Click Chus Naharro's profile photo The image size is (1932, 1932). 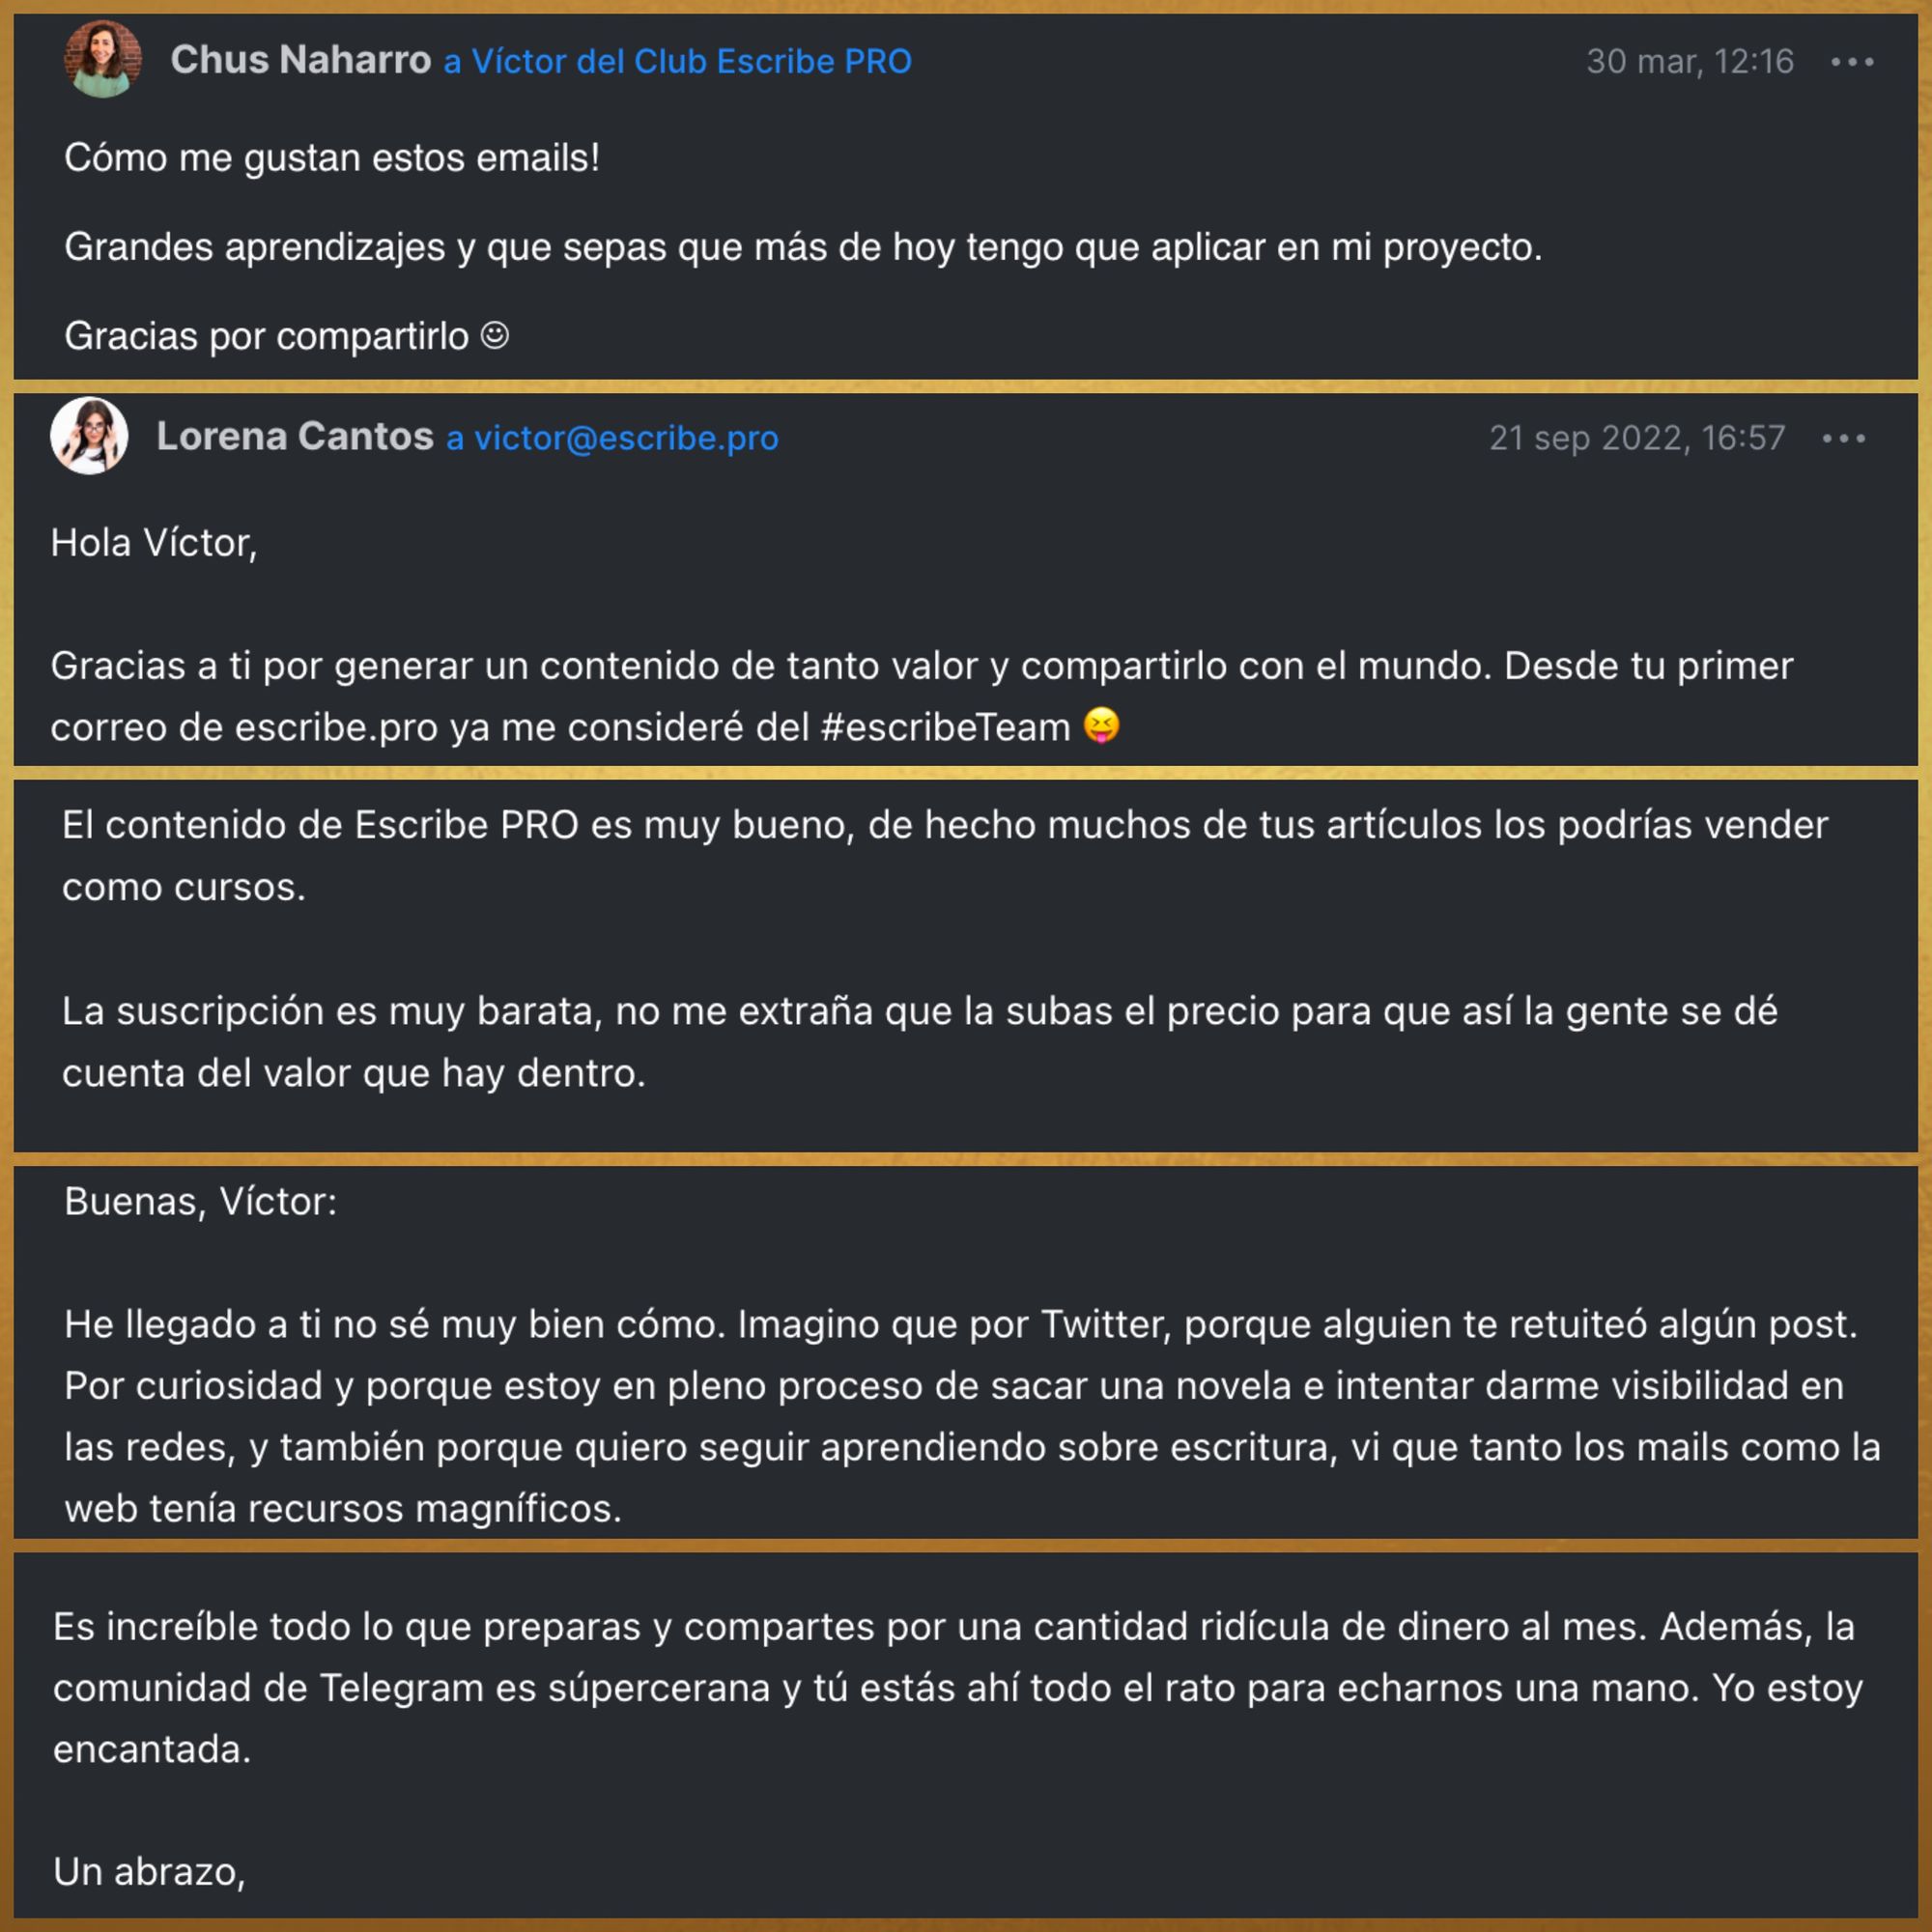[103, 59]
